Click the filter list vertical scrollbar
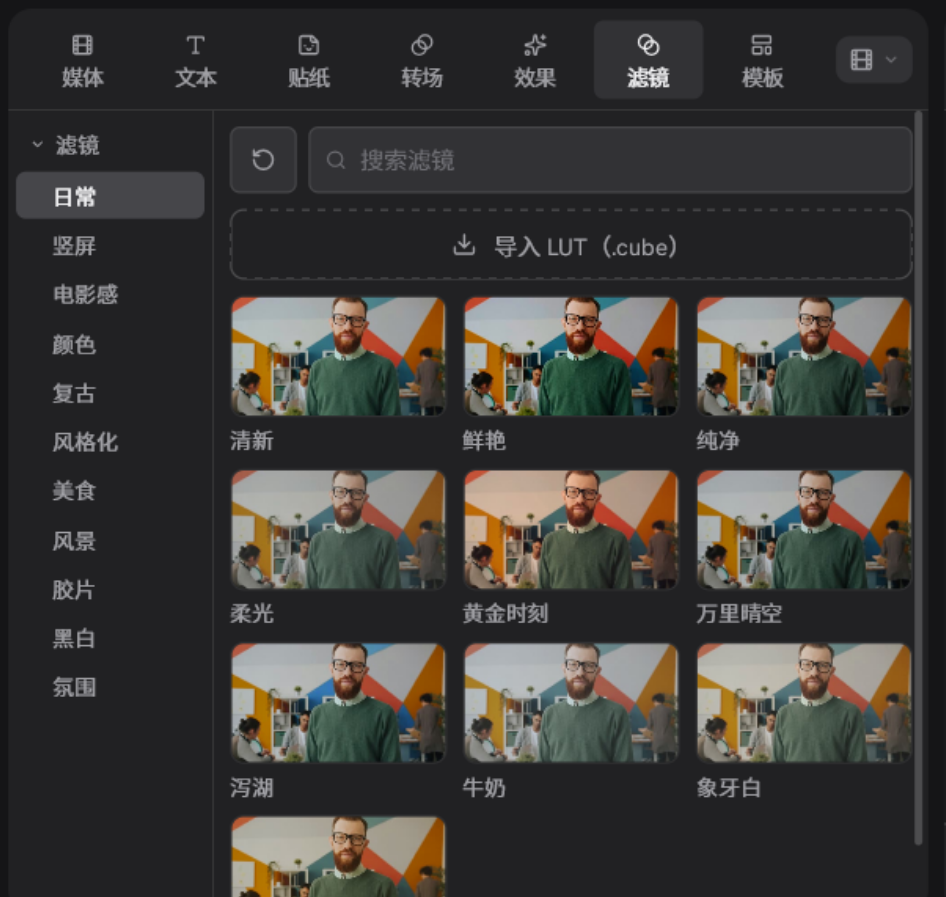 click(x=918, y=478)
